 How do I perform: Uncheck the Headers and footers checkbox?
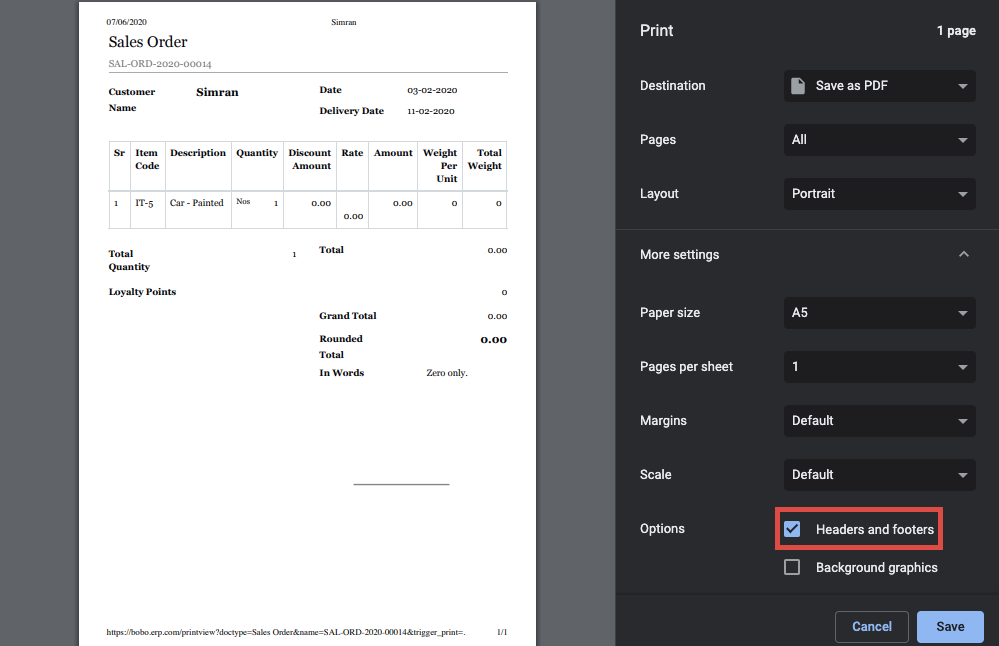792,529
